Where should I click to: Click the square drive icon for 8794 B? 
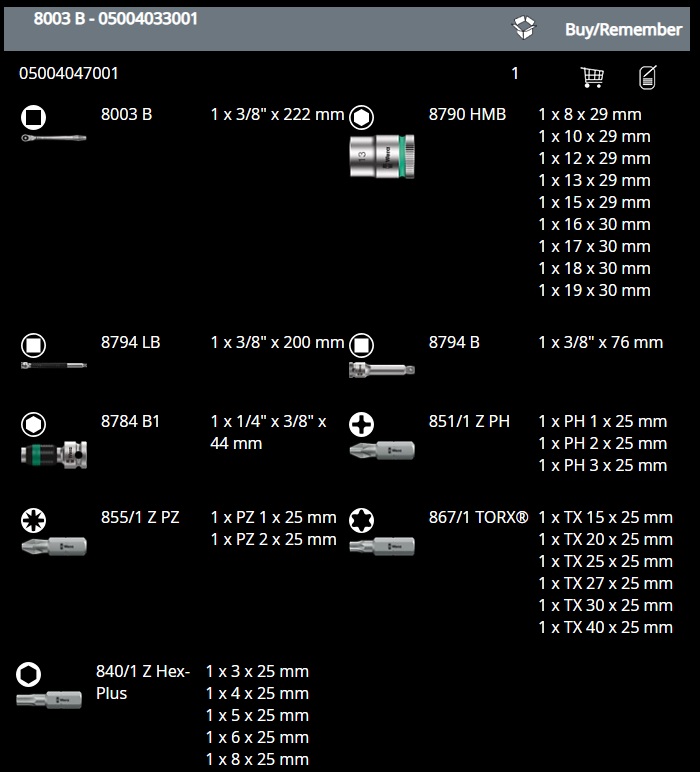(x=361, y=345)
